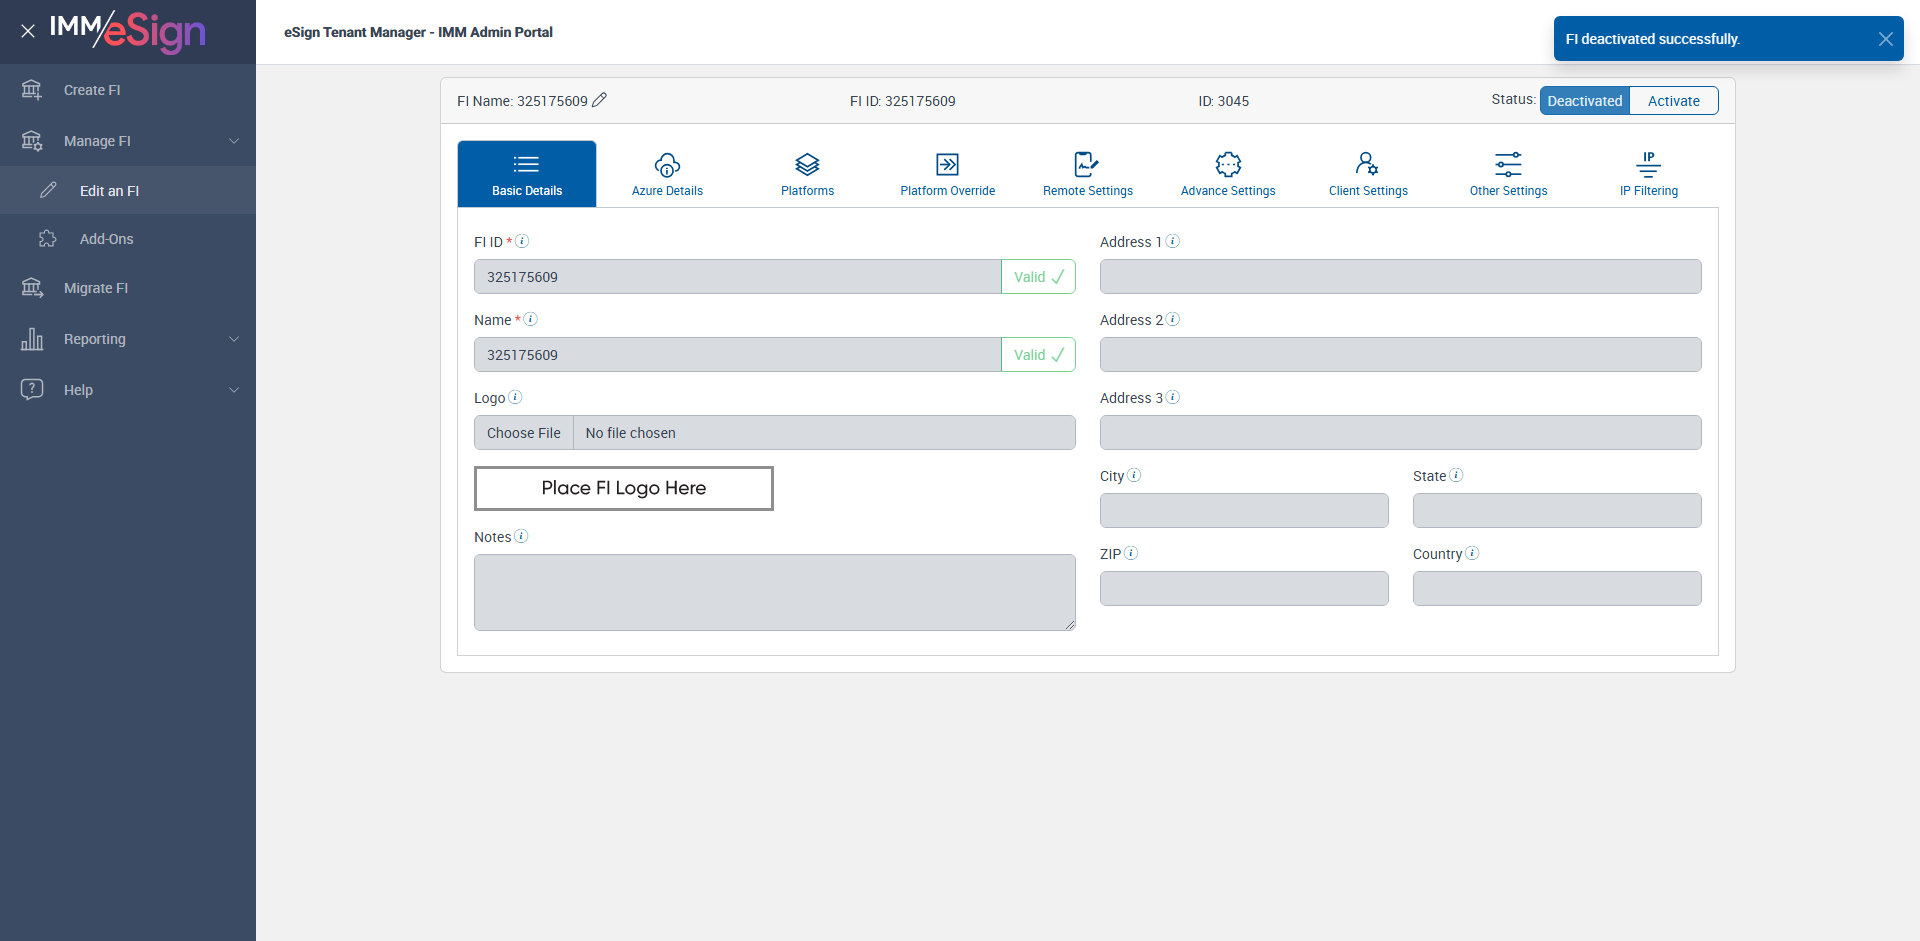This screenshot has width=1920, height=941.
Task: Switch to the Other Settings tab
Action: click(x=1508, y=174)
